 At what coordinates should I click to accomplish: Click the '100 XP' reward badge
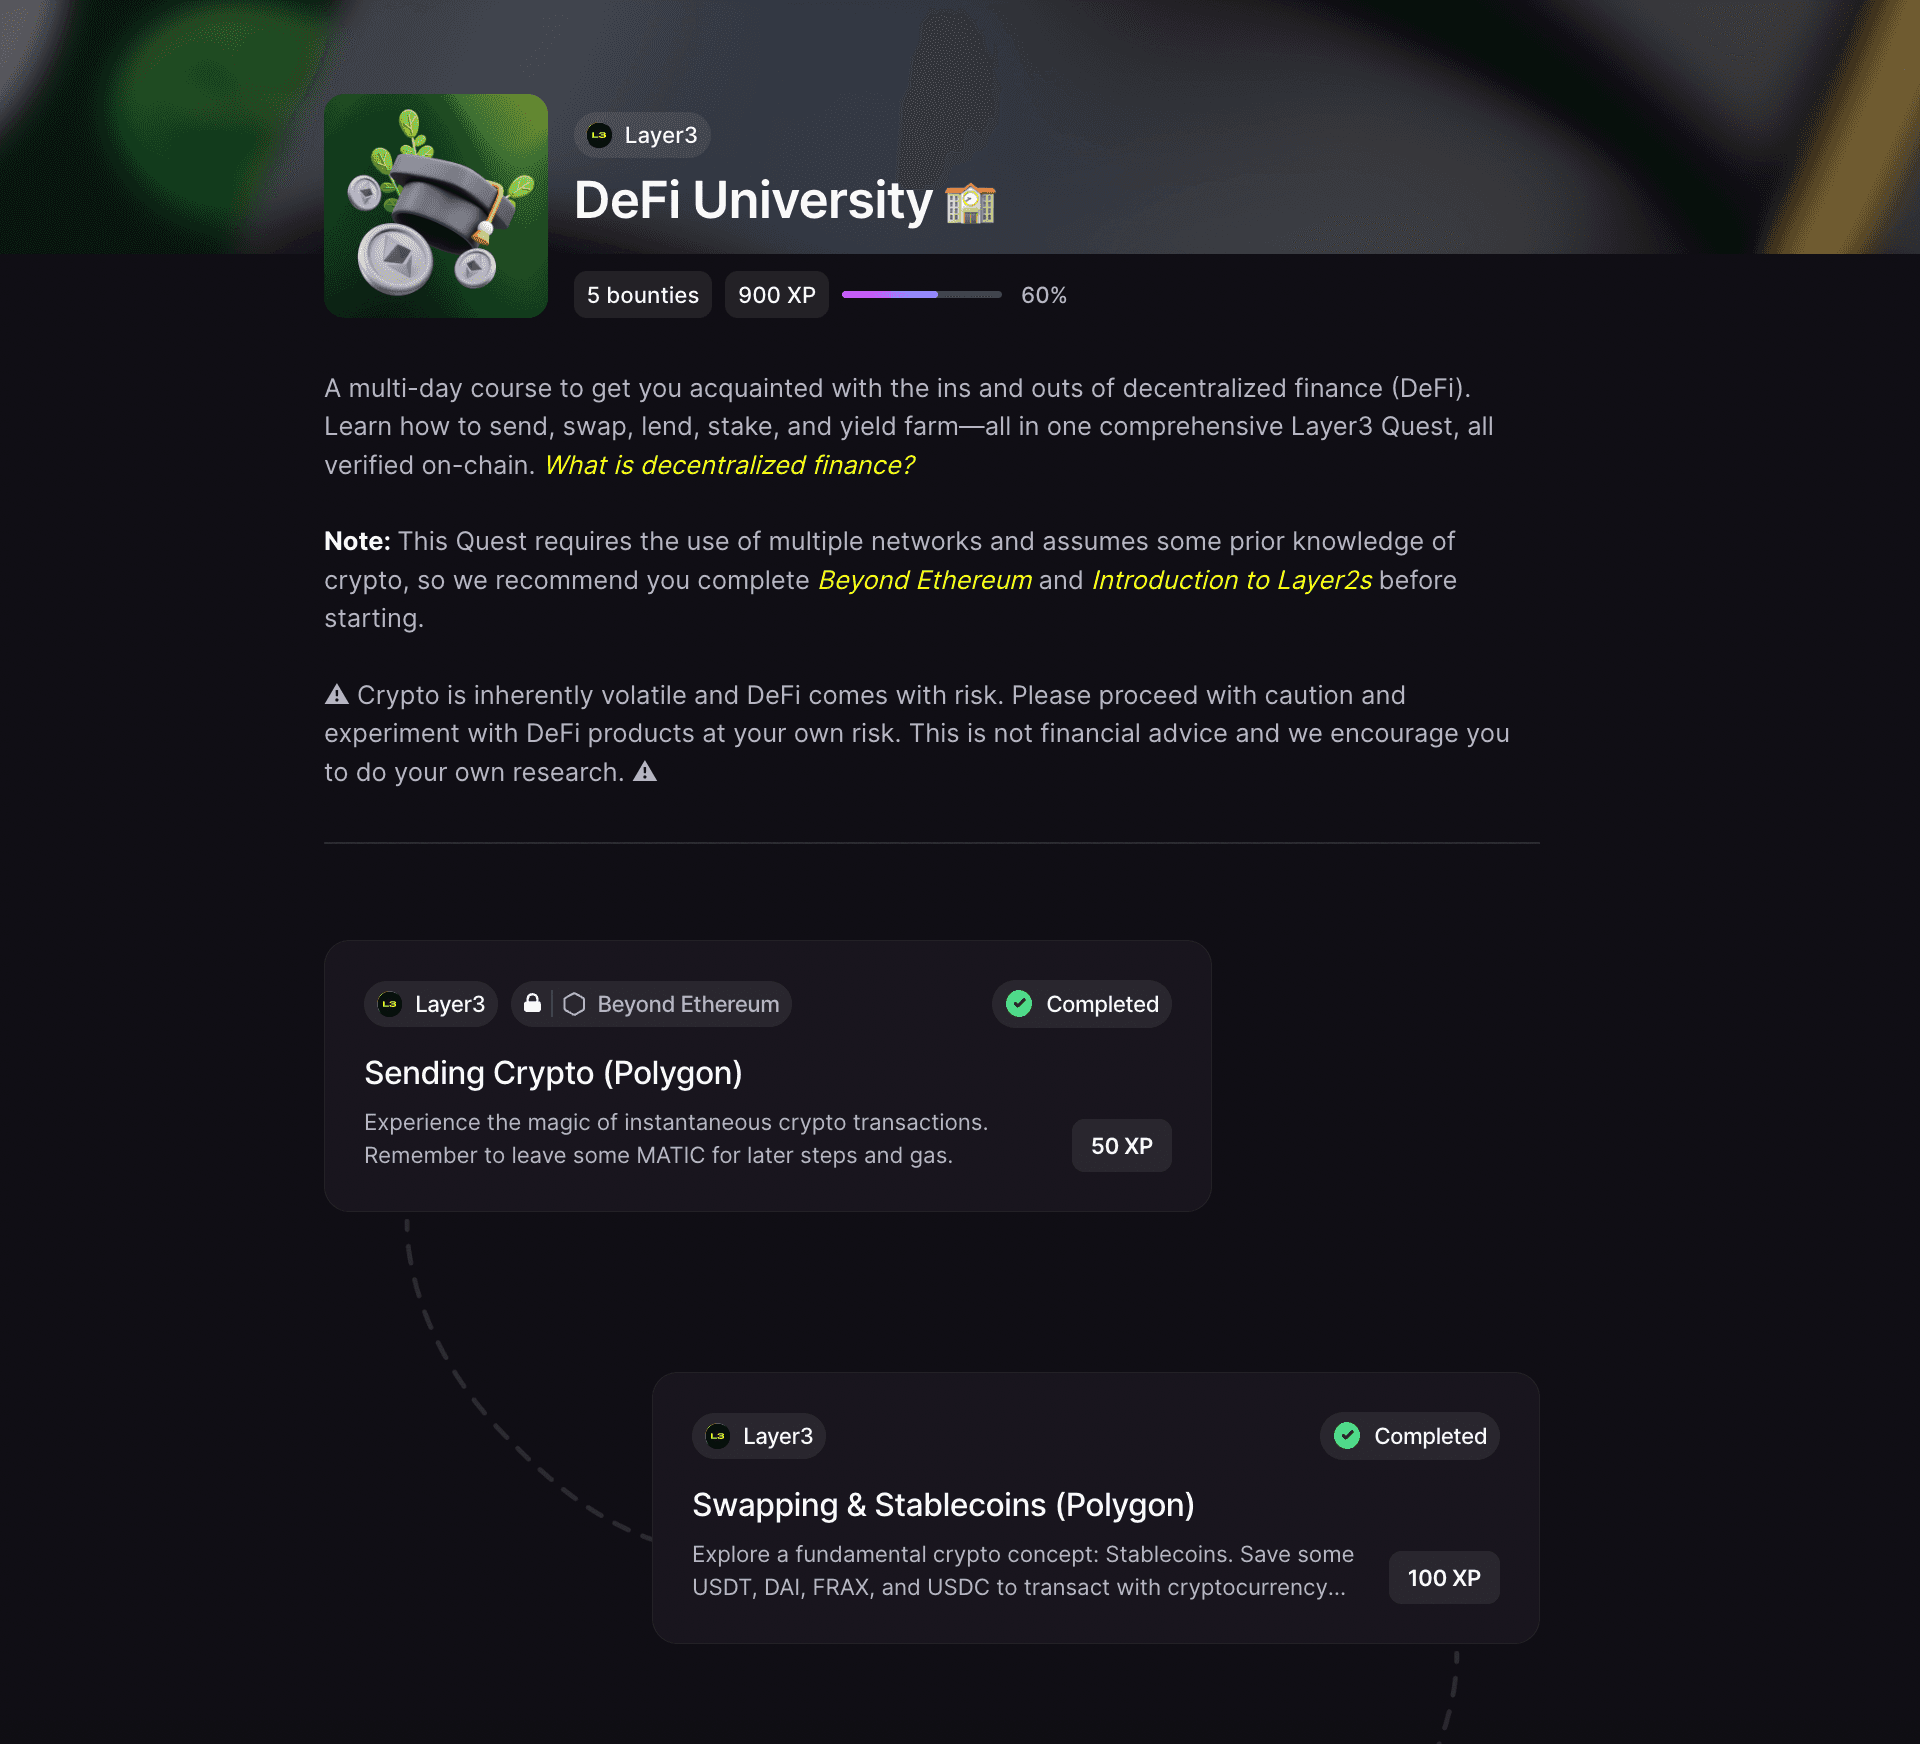(1444, 1578)
